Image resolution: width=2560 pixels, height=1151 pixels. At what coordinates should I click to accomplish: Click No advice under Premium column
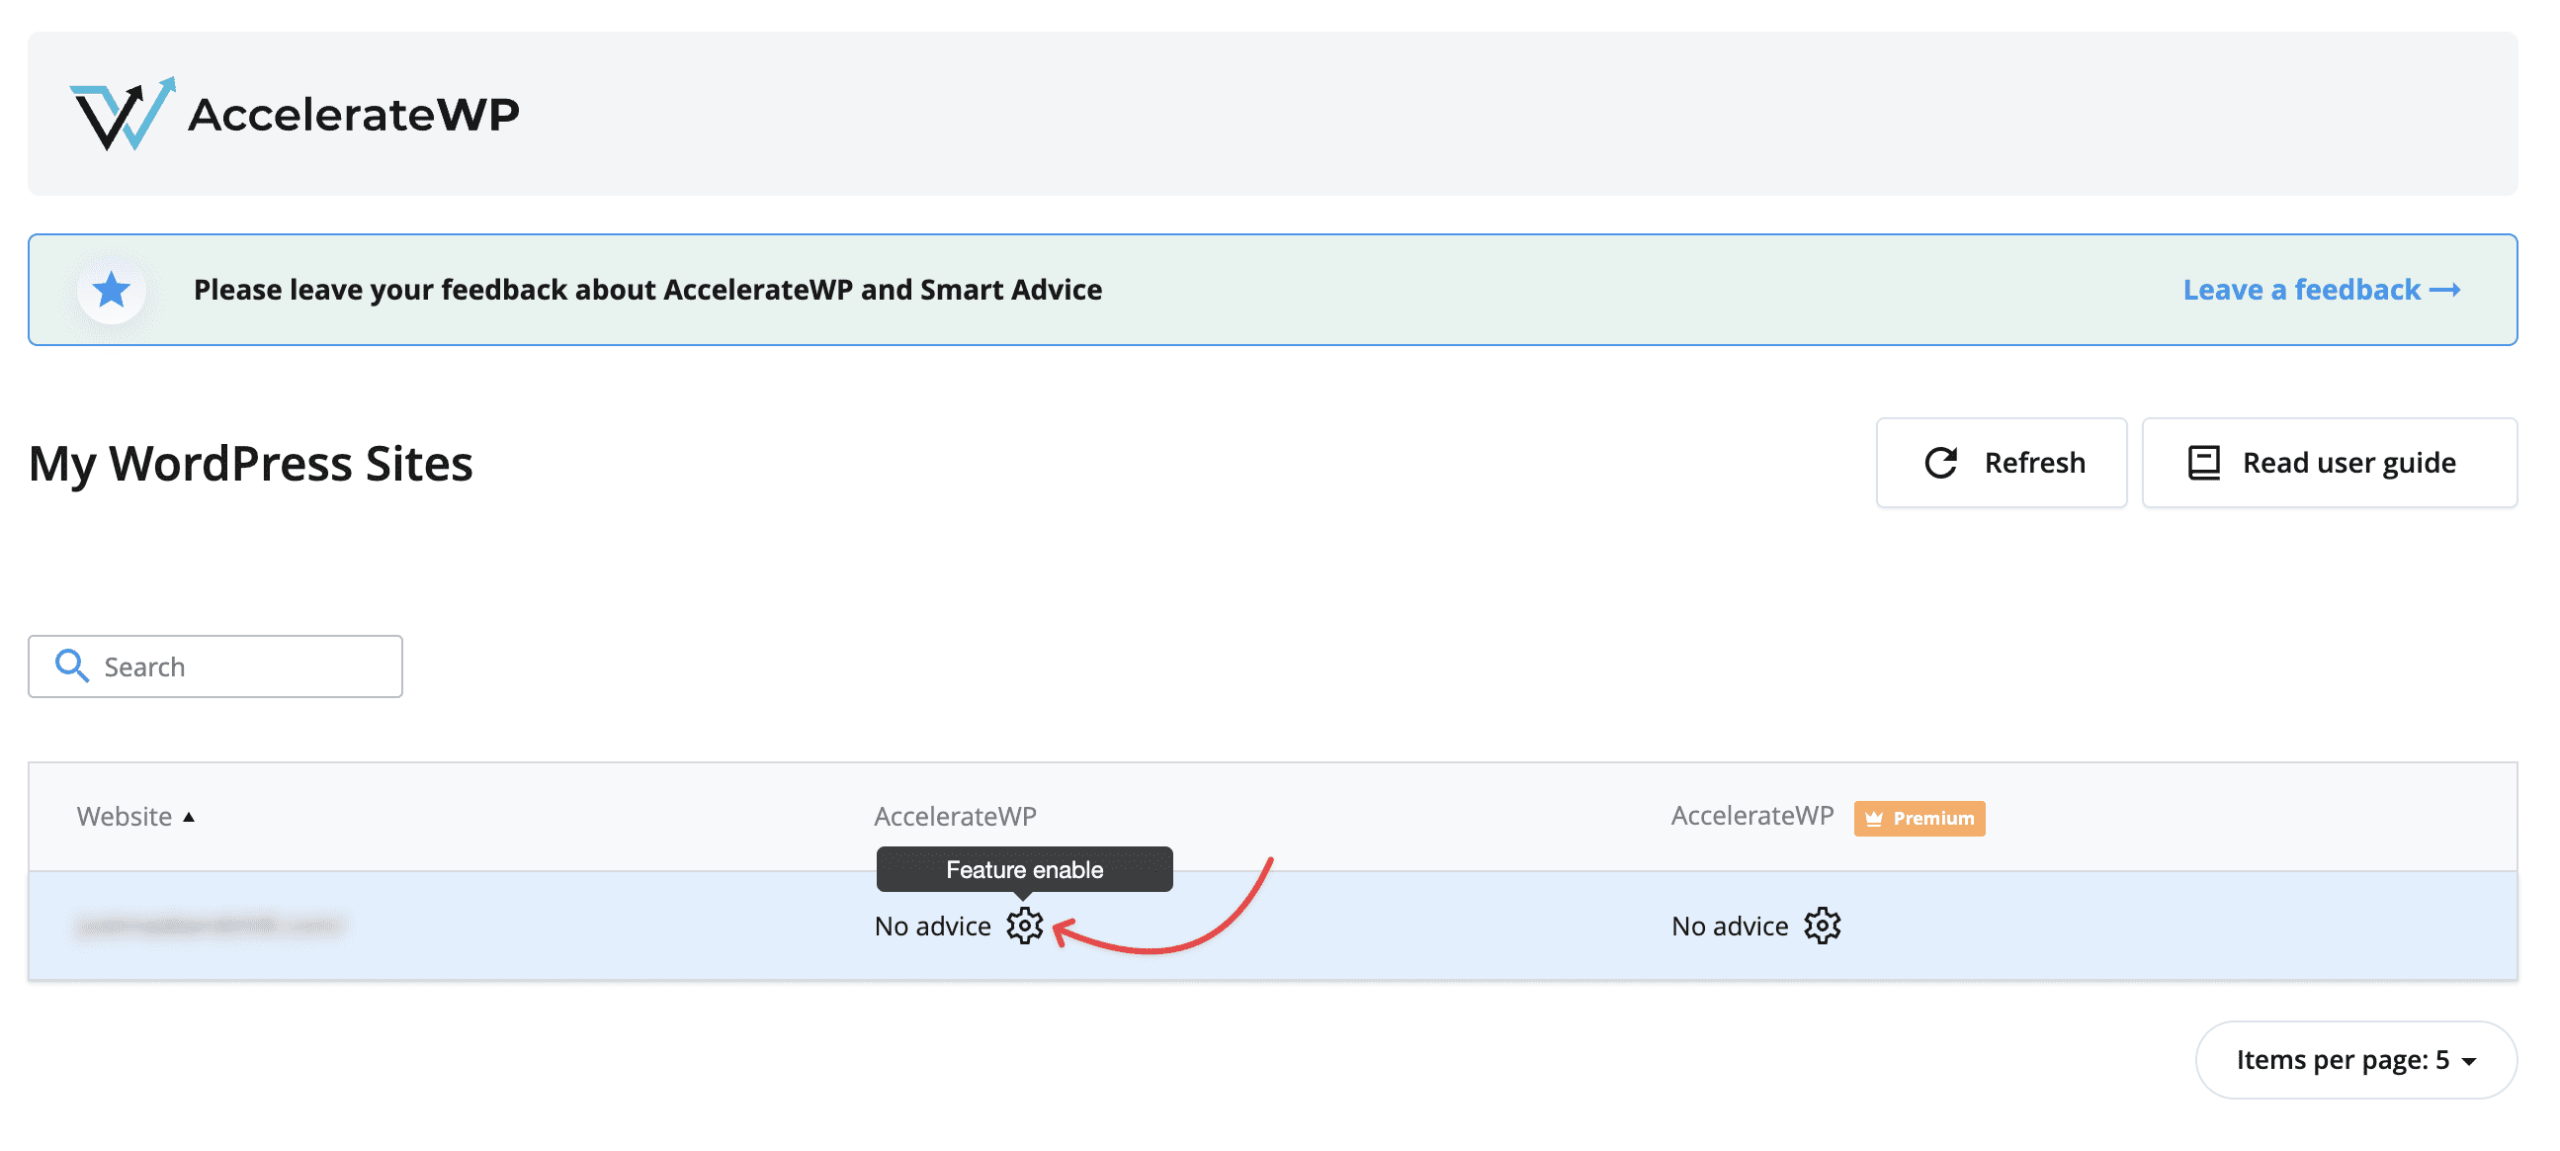(1729, 927)
